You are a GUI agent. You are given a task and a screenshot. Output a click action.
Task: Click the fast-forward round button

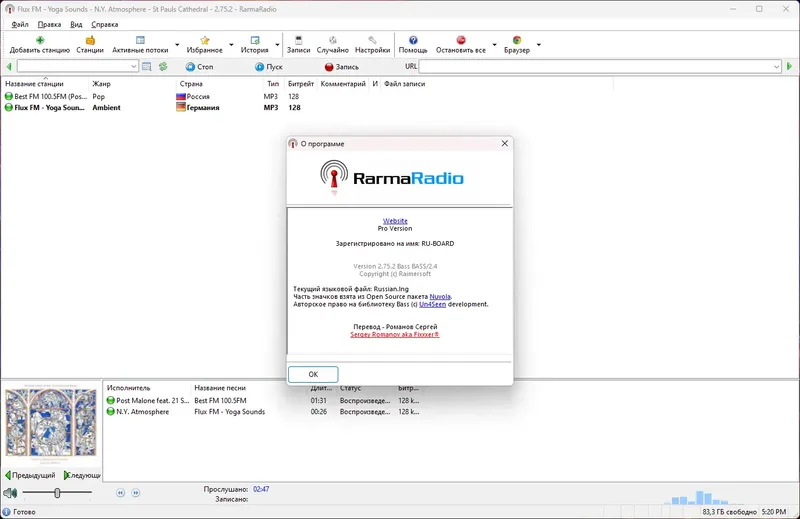[x=136, y=492]
